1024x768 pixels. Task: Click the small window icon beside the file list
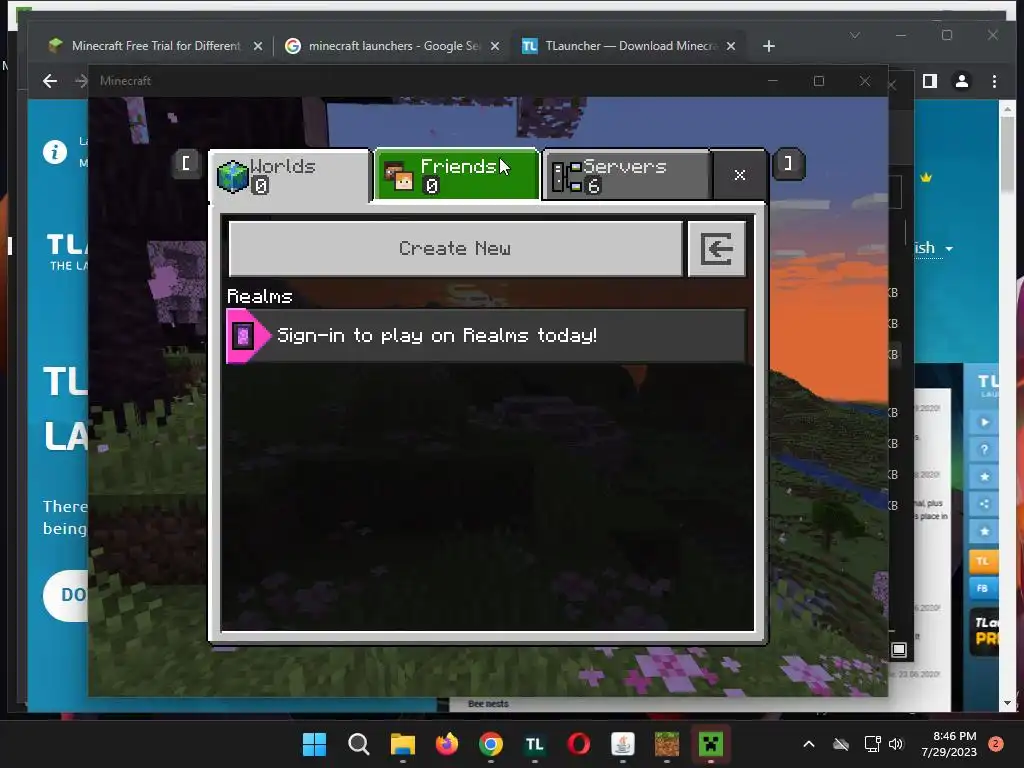pos(899,650)
